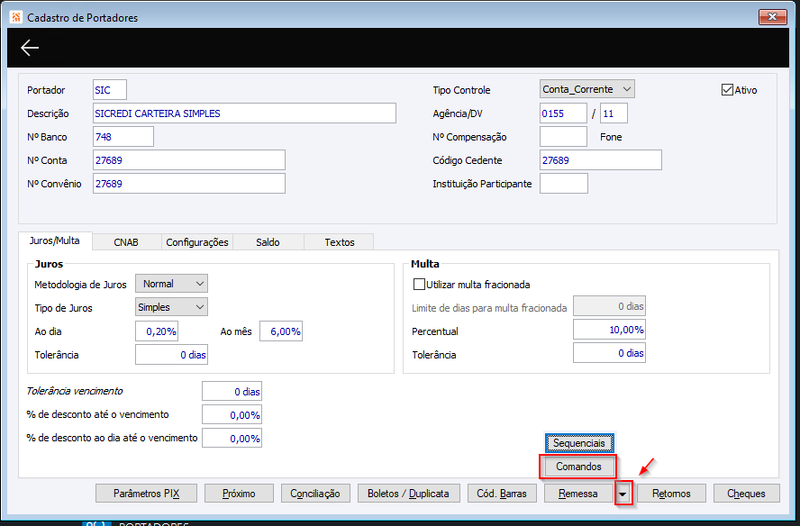Screen dimensions: 800x526
Task: Click the Sequenciais button
Action: 579,443
